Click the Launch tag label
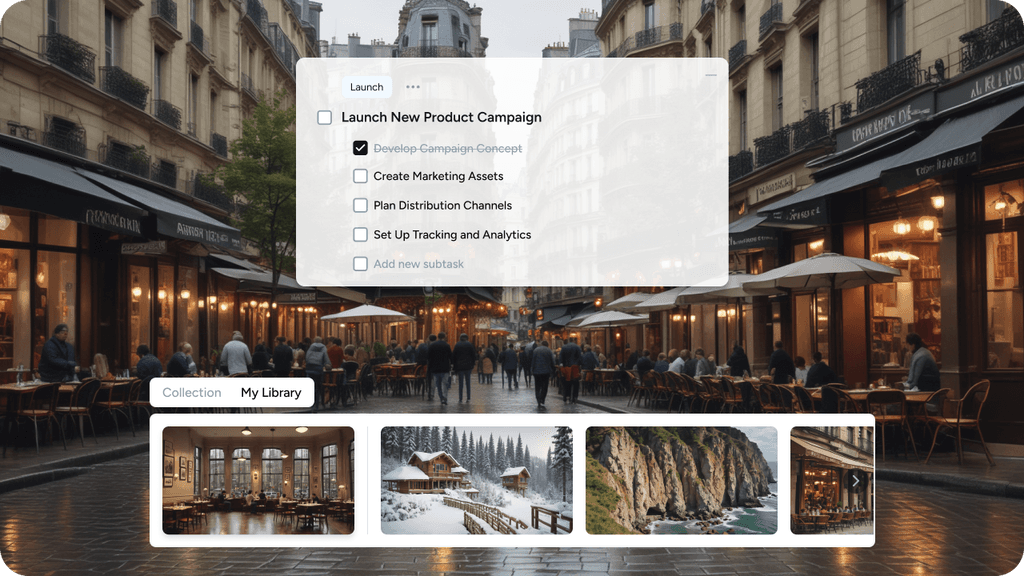The width and height of the screenshot is (1024, 576). [366, 87]
